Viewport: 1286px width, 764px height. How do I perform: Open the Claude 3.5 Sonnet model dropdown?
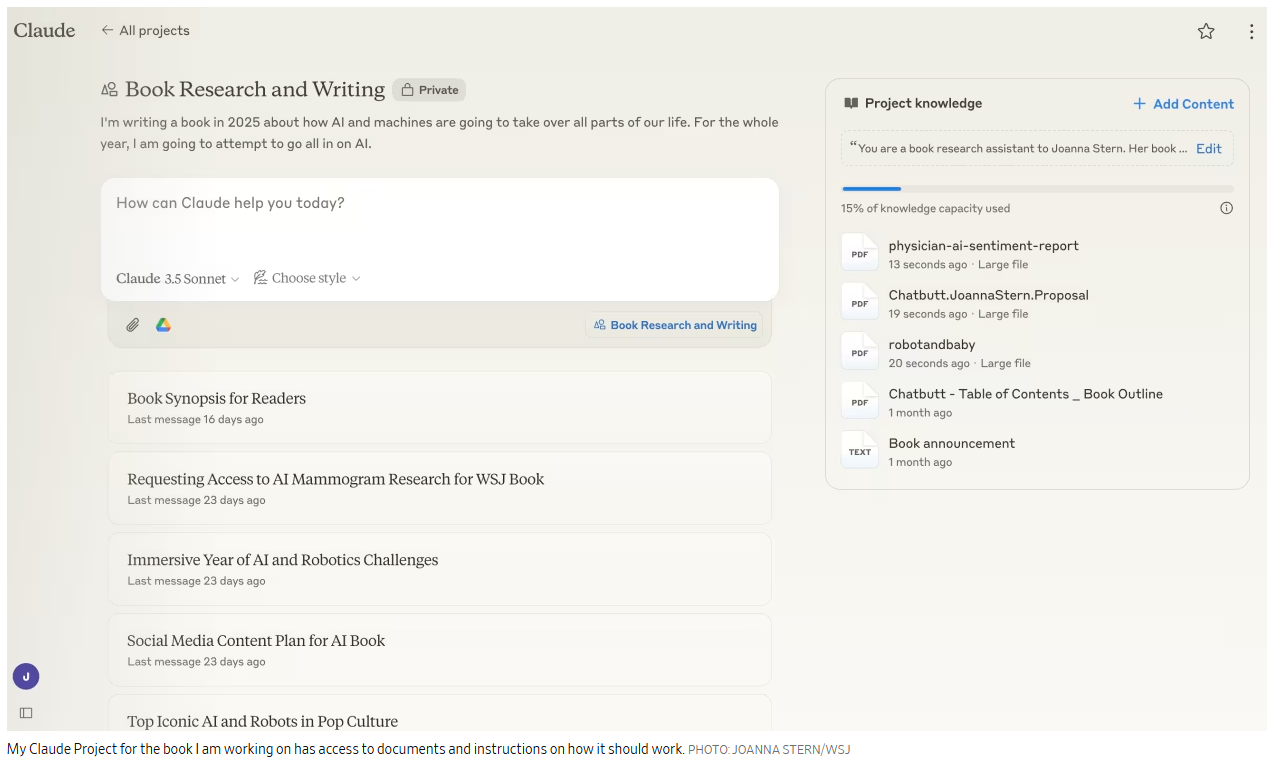(177, 278)
